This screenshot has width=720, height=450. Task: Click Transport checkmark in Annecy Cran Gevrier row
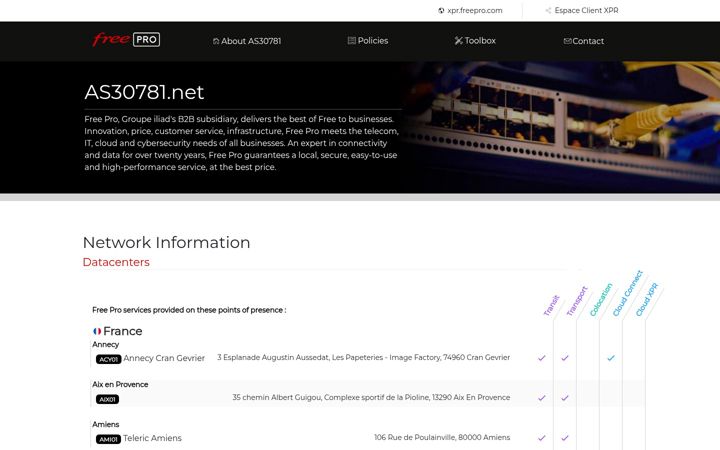(x=565, y=358)
